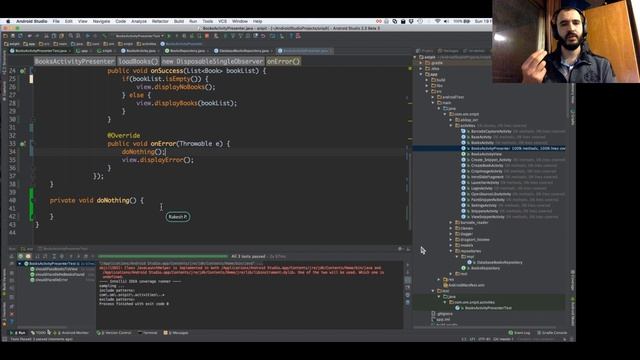640x360 pixels.
Task: Collapse the onSuccess method code fold
Action: [x=32, y=71]
